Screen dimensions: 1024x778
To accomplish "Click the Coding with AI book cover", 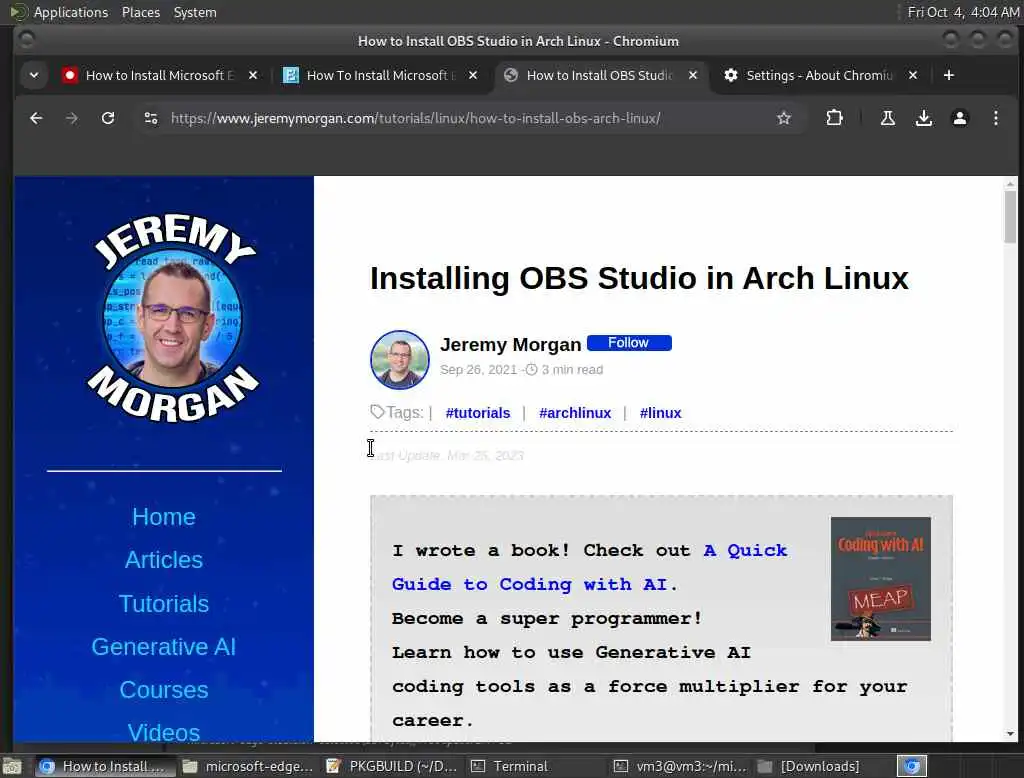I will (880, 579).
